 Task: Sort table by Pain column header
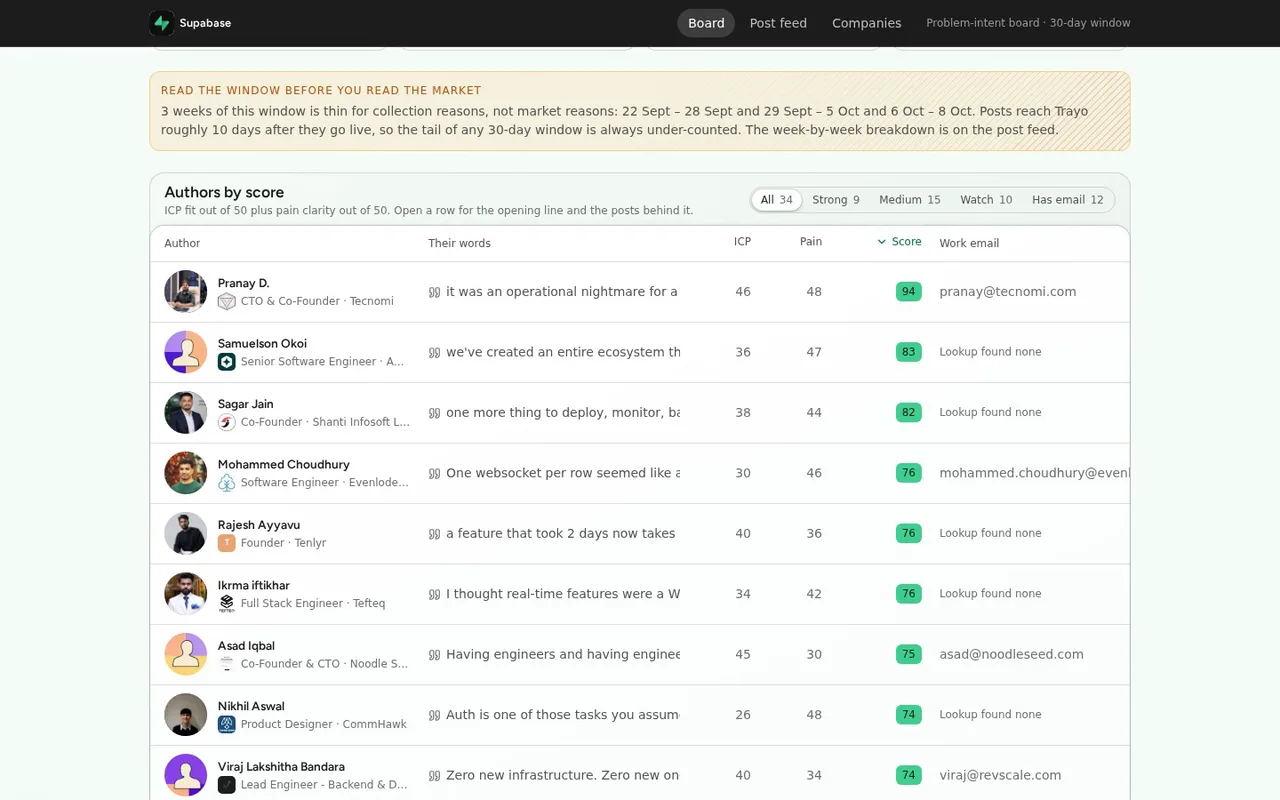[811, 242]
